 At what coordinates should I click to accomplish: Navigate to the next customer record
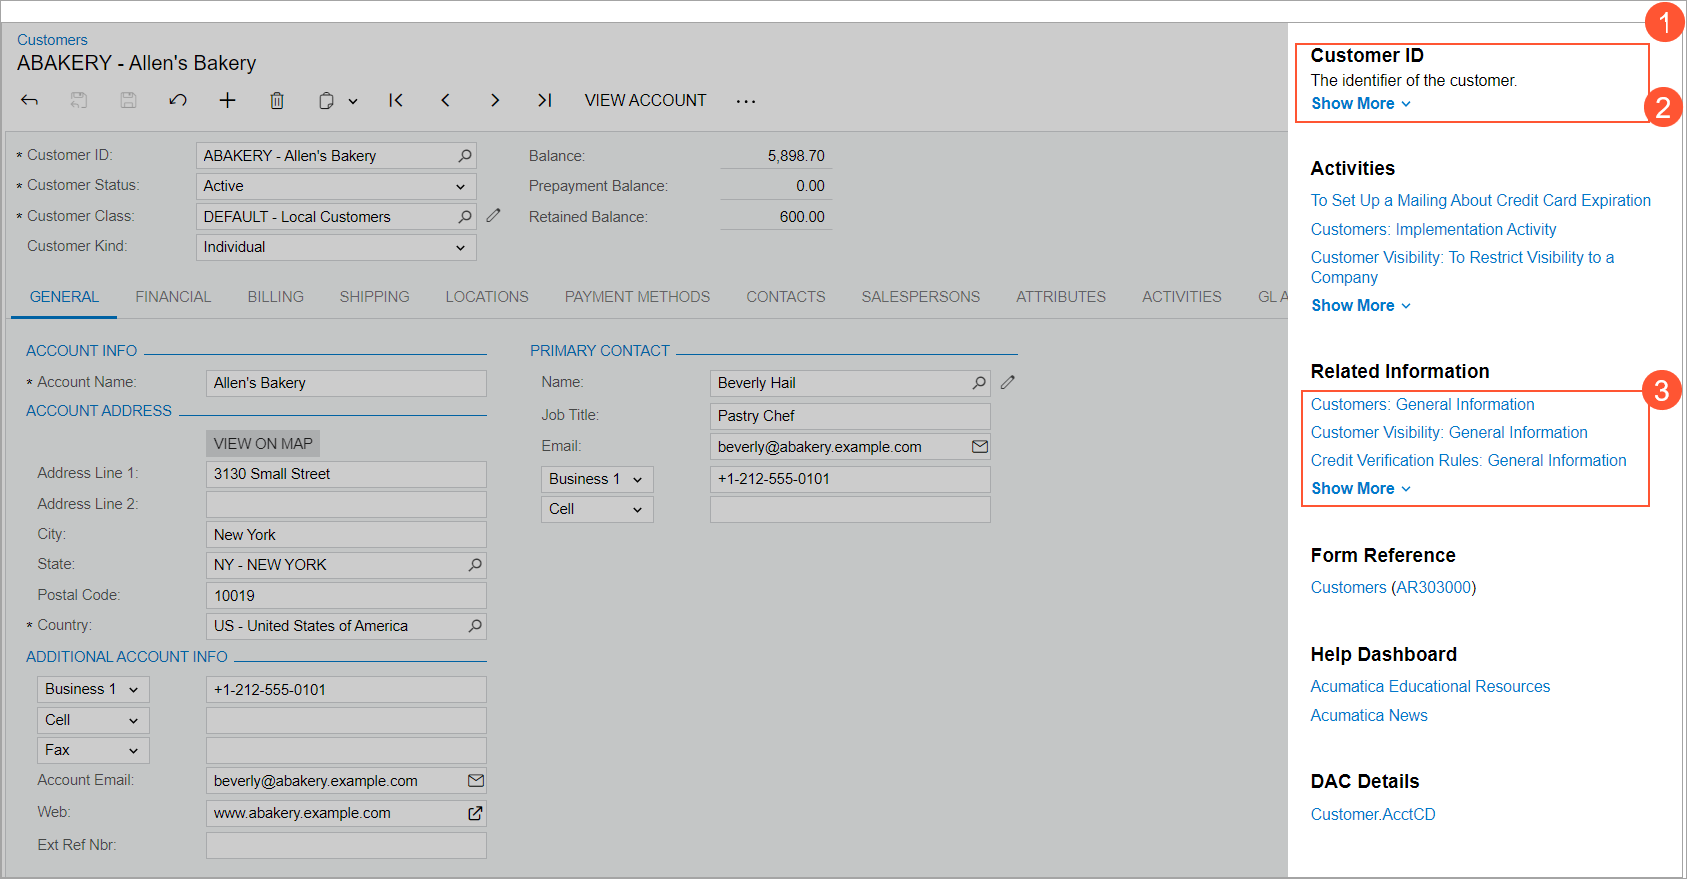[x=495, y=100]
